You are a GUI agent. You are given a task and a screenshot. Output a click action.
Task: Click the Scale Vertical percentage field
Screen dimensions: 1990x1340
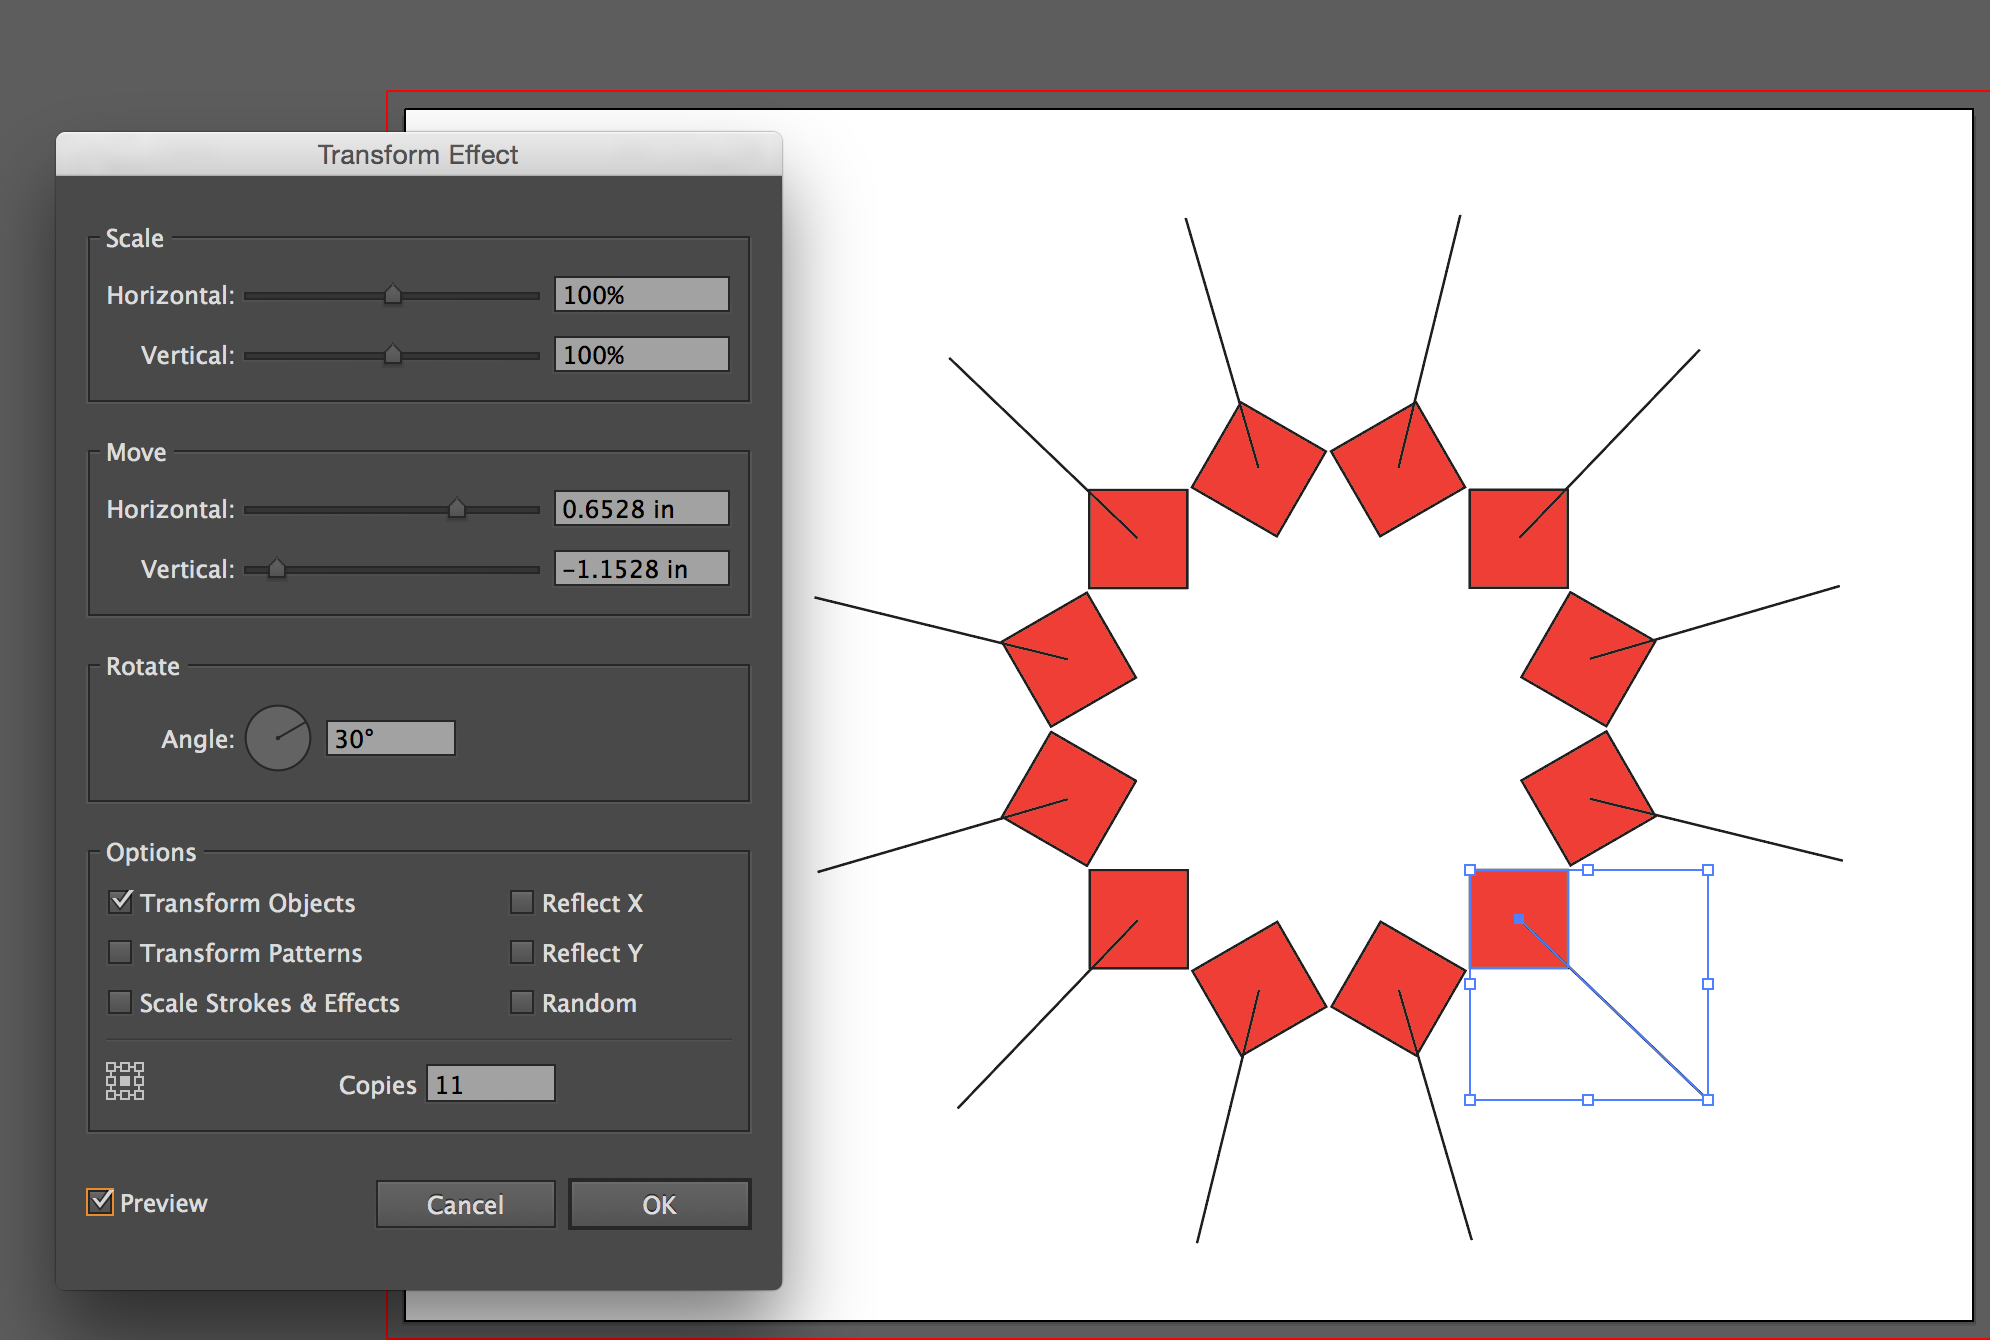click(641, 355)
